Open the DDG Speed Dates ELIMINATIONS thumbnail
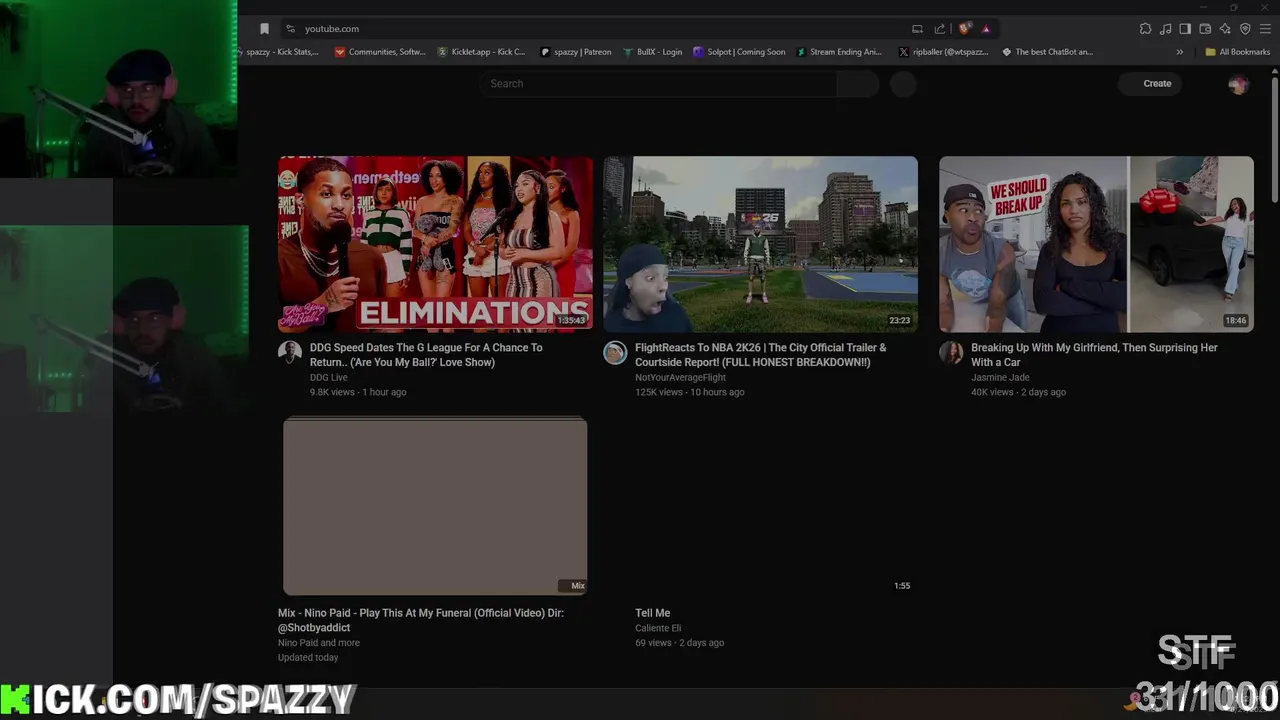 pos(435,244)
